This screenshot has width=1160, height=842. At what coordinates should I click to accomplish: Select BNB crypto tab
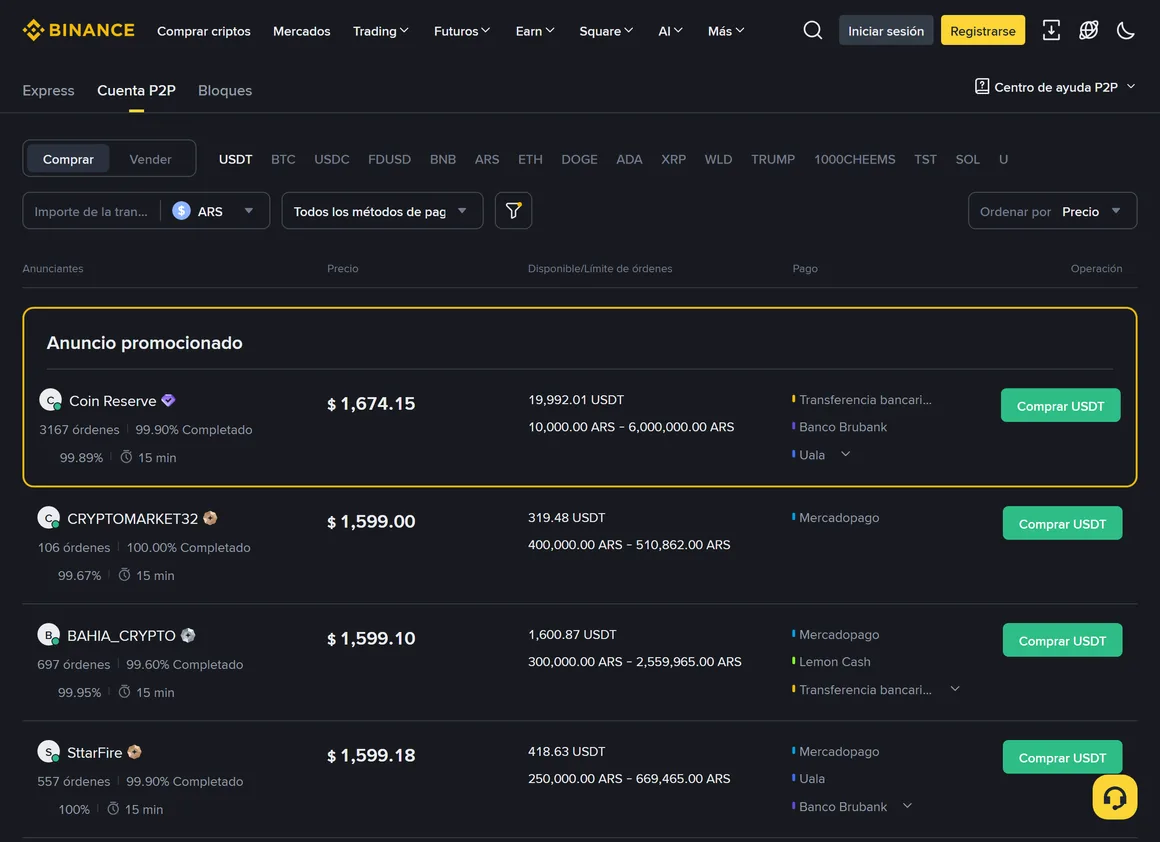(x=442, y=159)
